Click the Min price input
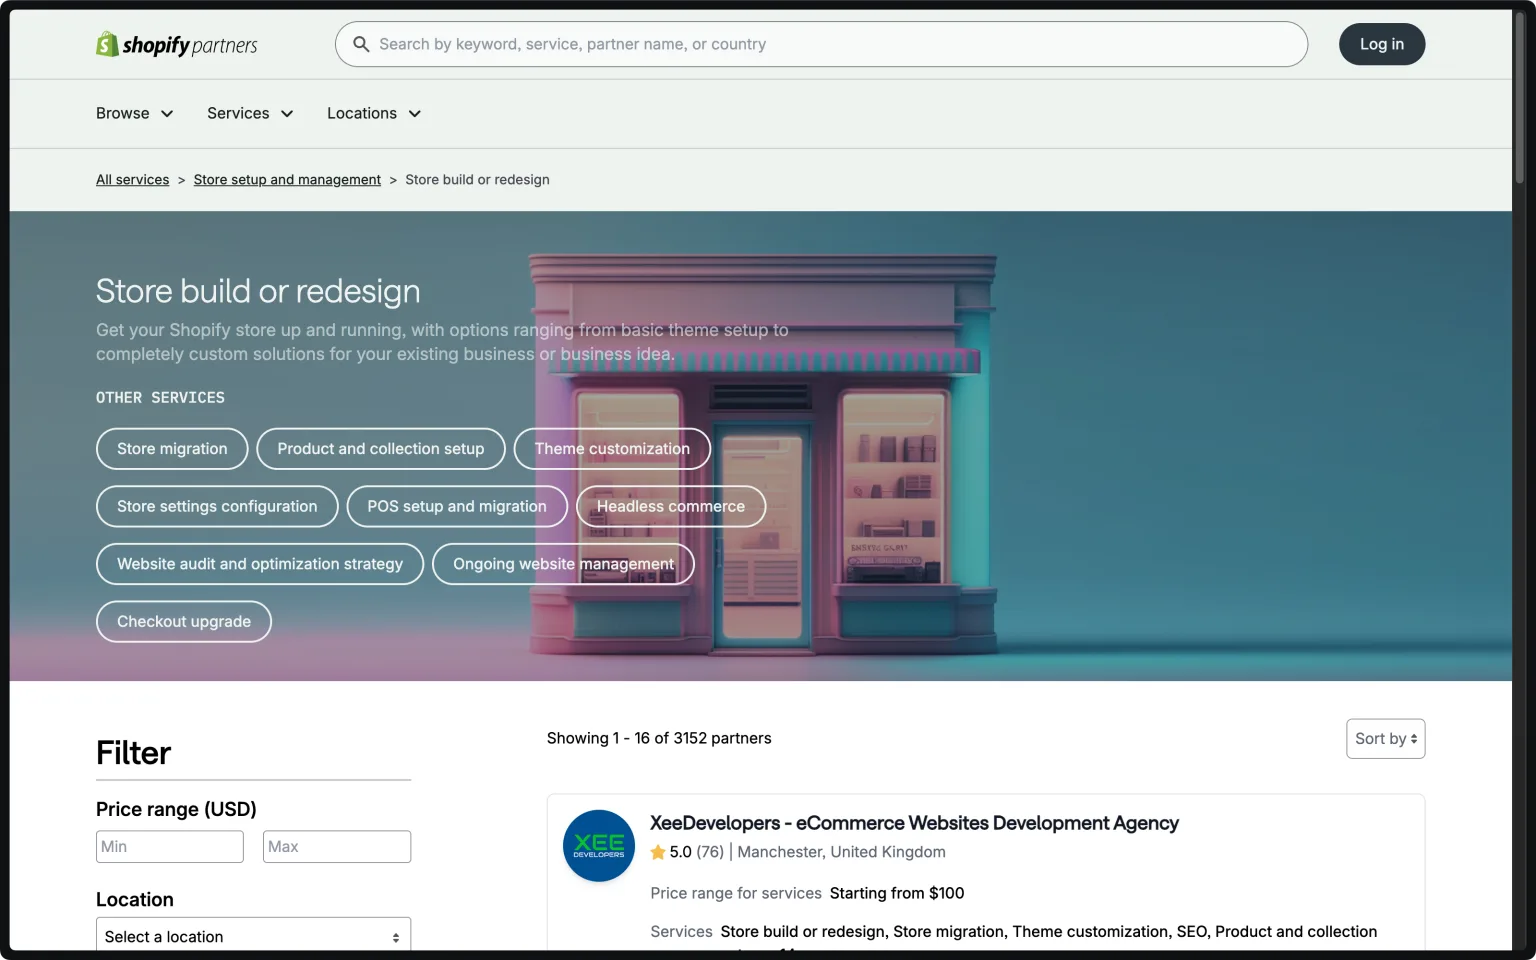Viewport: 1536px width, 960px height. [x=170, y=847]
